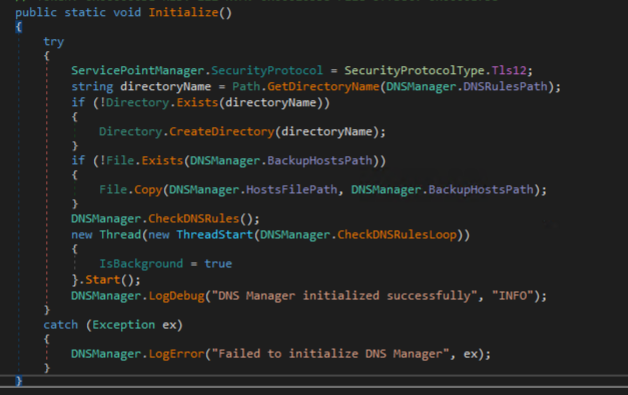Click Exists in the Directory.Exists check

197,103
